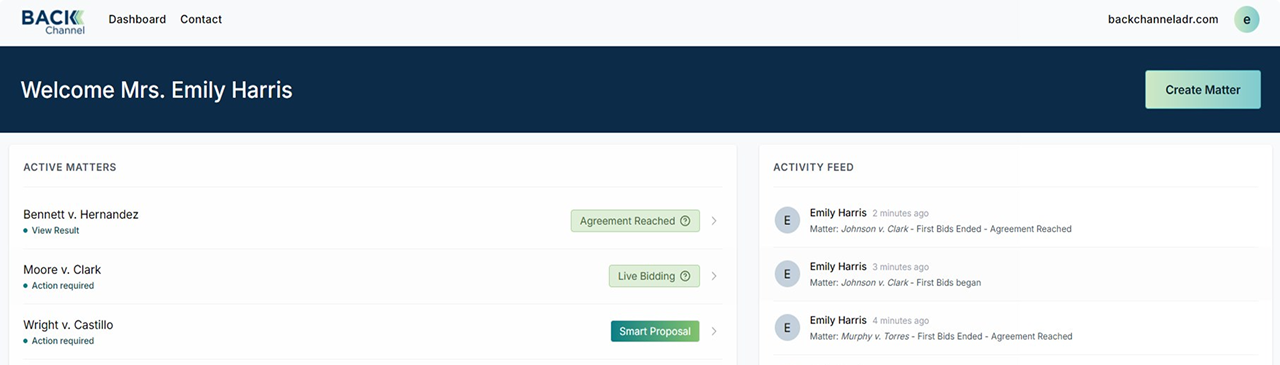Viewport: 1280px width, 365px height.
Task: Click help icon on Agreement Reached badge
Action: (x=685, y=221)
